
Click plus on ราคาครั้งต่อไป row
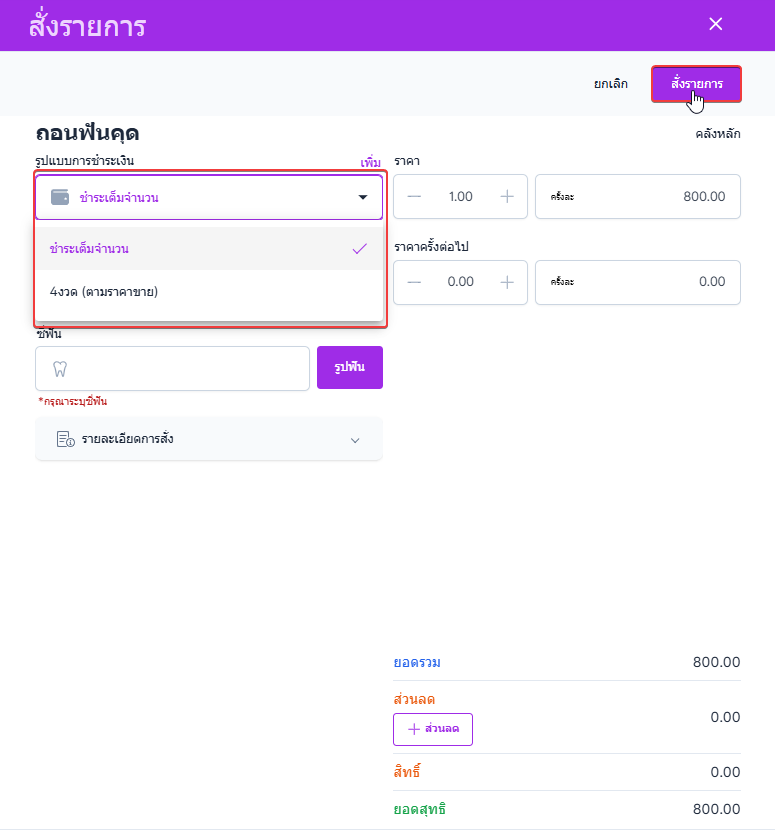pos(507,282)
